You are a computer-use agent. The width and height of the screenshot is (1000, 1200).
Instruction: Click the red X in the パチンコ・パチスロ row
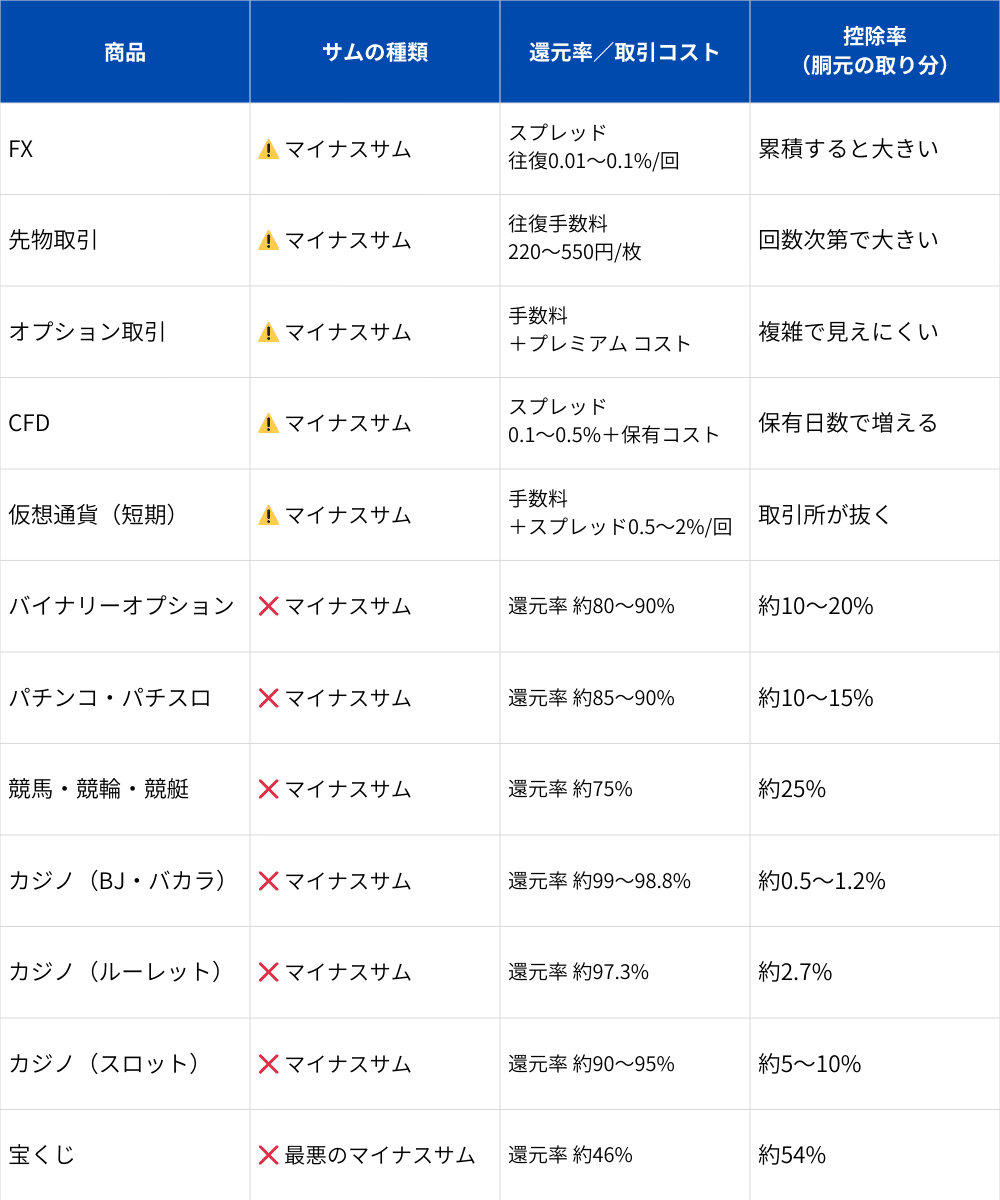pos(268,698)
